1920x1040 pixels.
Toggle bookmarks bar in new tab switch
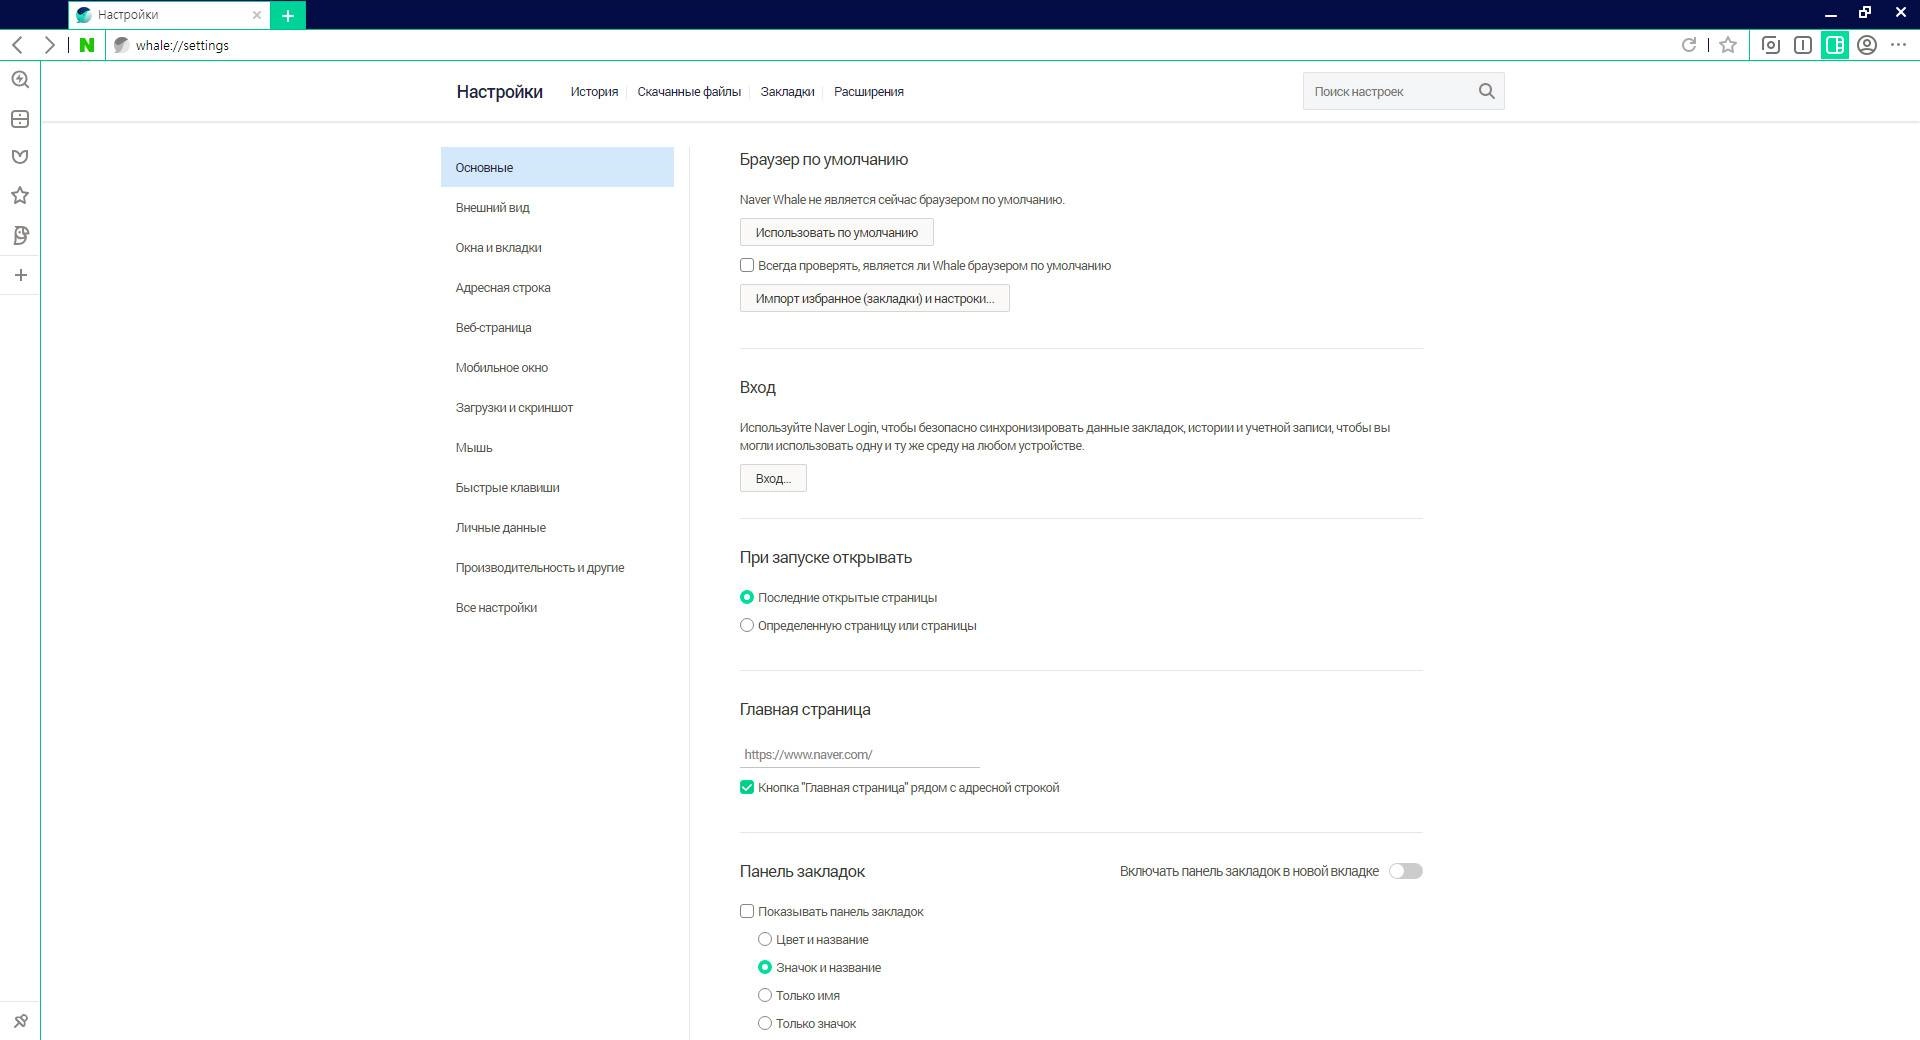click(x=1406, y=871)
